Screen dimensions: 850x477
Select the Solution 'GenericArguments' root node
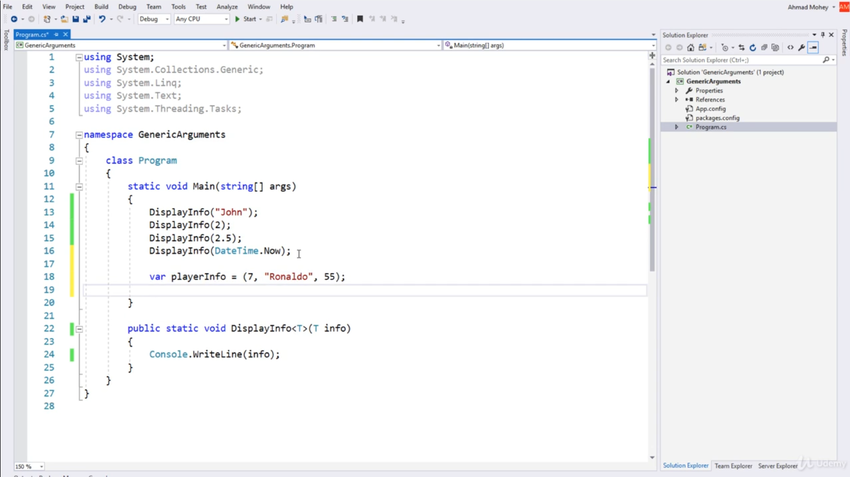pyautogui.click(x=730, y=72)
